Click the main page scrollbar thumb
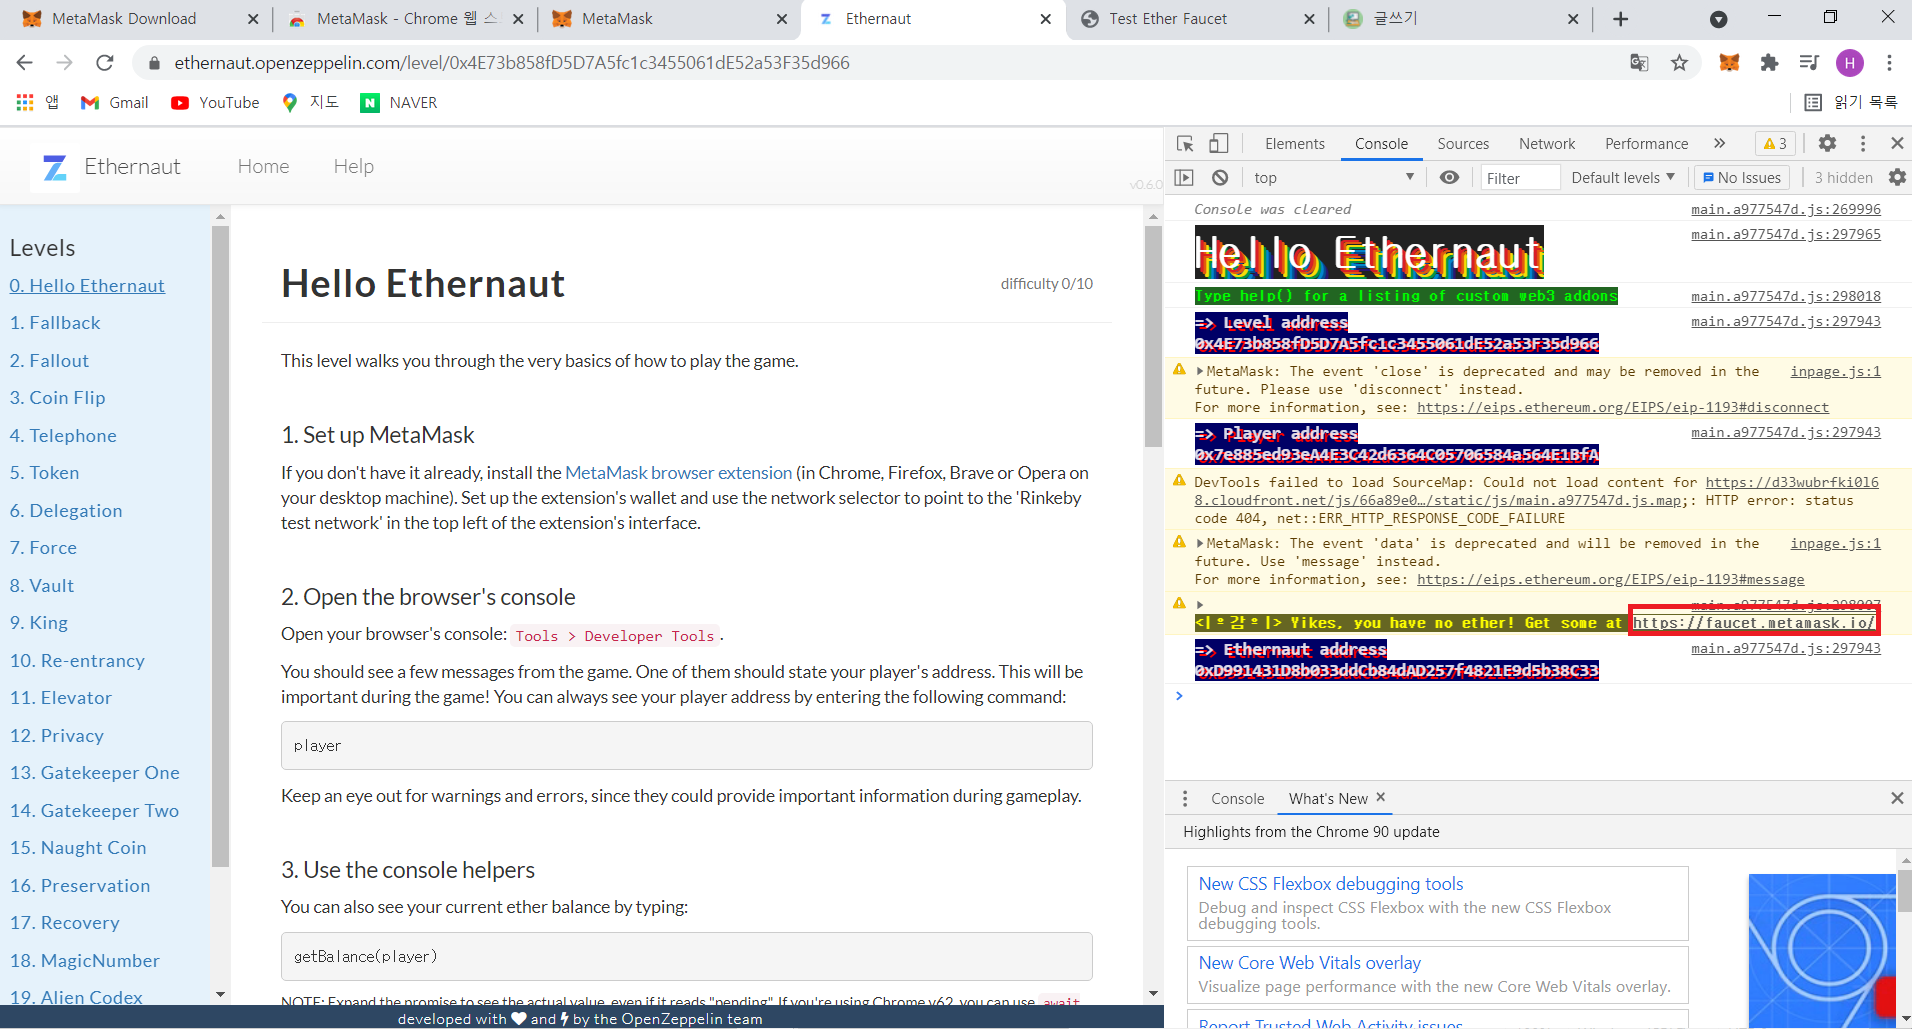 coord(1153,336)
